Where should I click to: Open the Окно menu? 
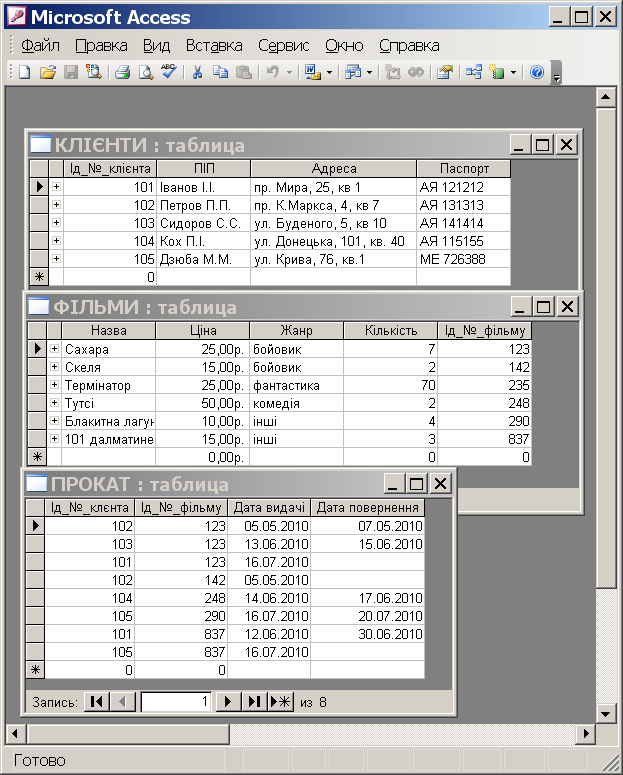[x=344, y=45]
